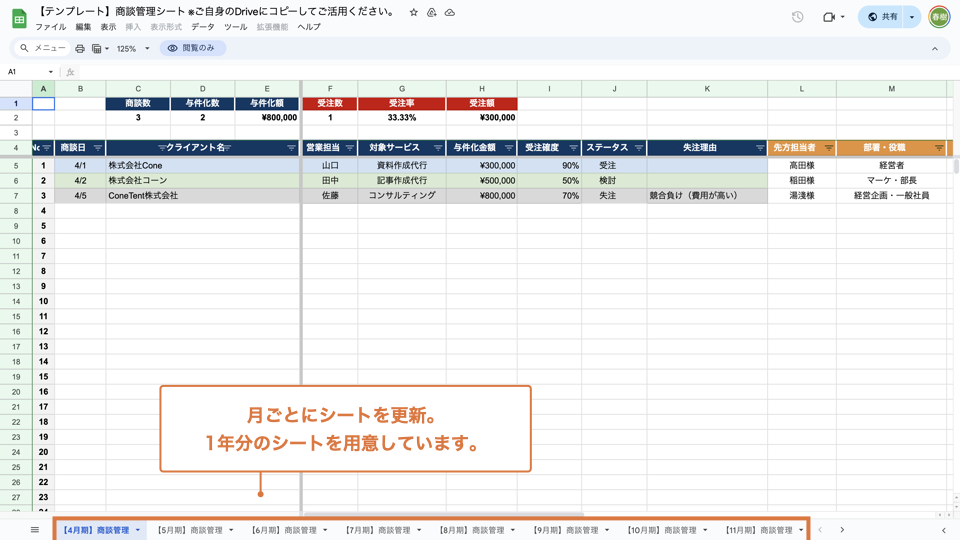The height and width of the screenshot is (540, 960).
Task: Star this spreadsheet document
Action: (414, 13)
